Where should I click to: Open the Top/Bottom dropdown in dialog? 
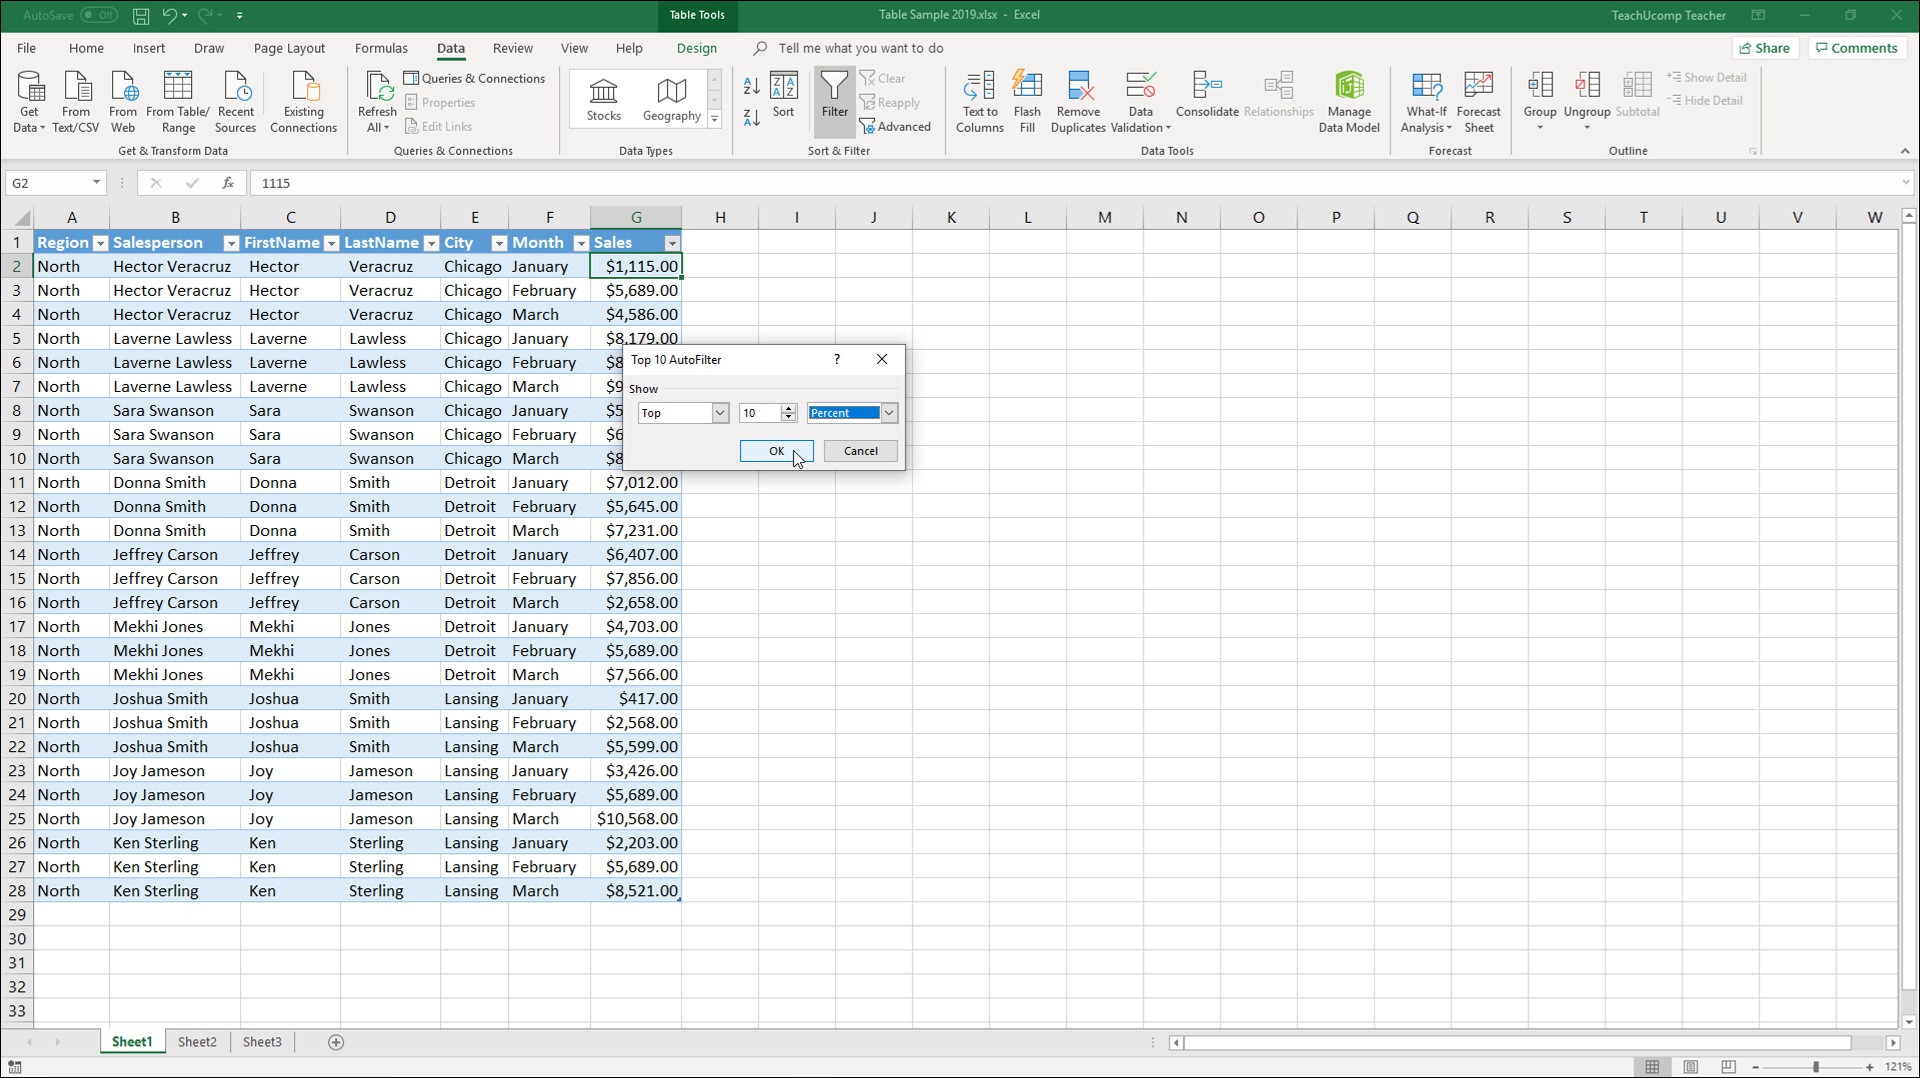(x=719, y=413)
